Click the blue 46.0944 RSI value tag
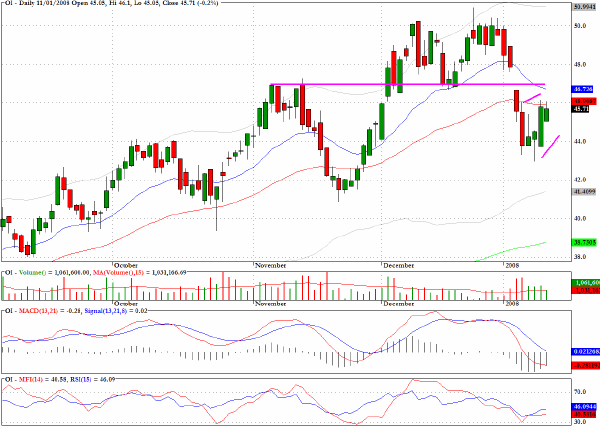Screen dimensions: 600x428 tap(585, 407)
